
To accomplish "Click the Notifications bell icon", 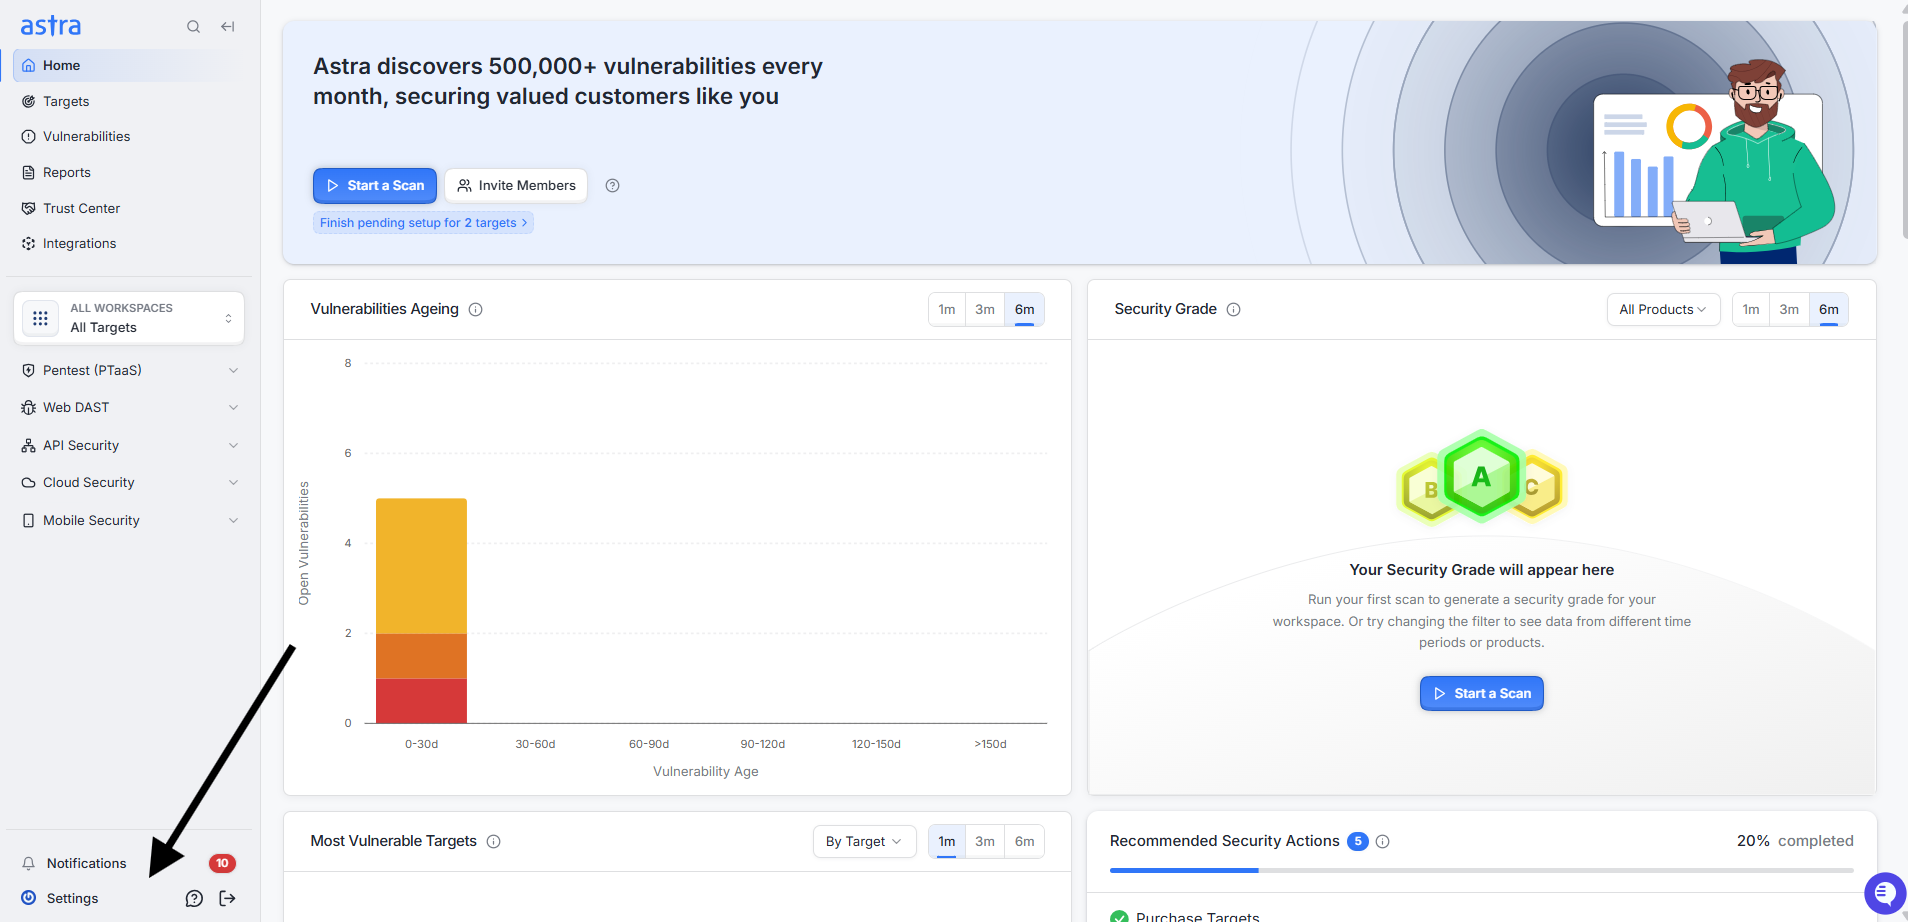I will pyautogui.click(x=29, y=864).
